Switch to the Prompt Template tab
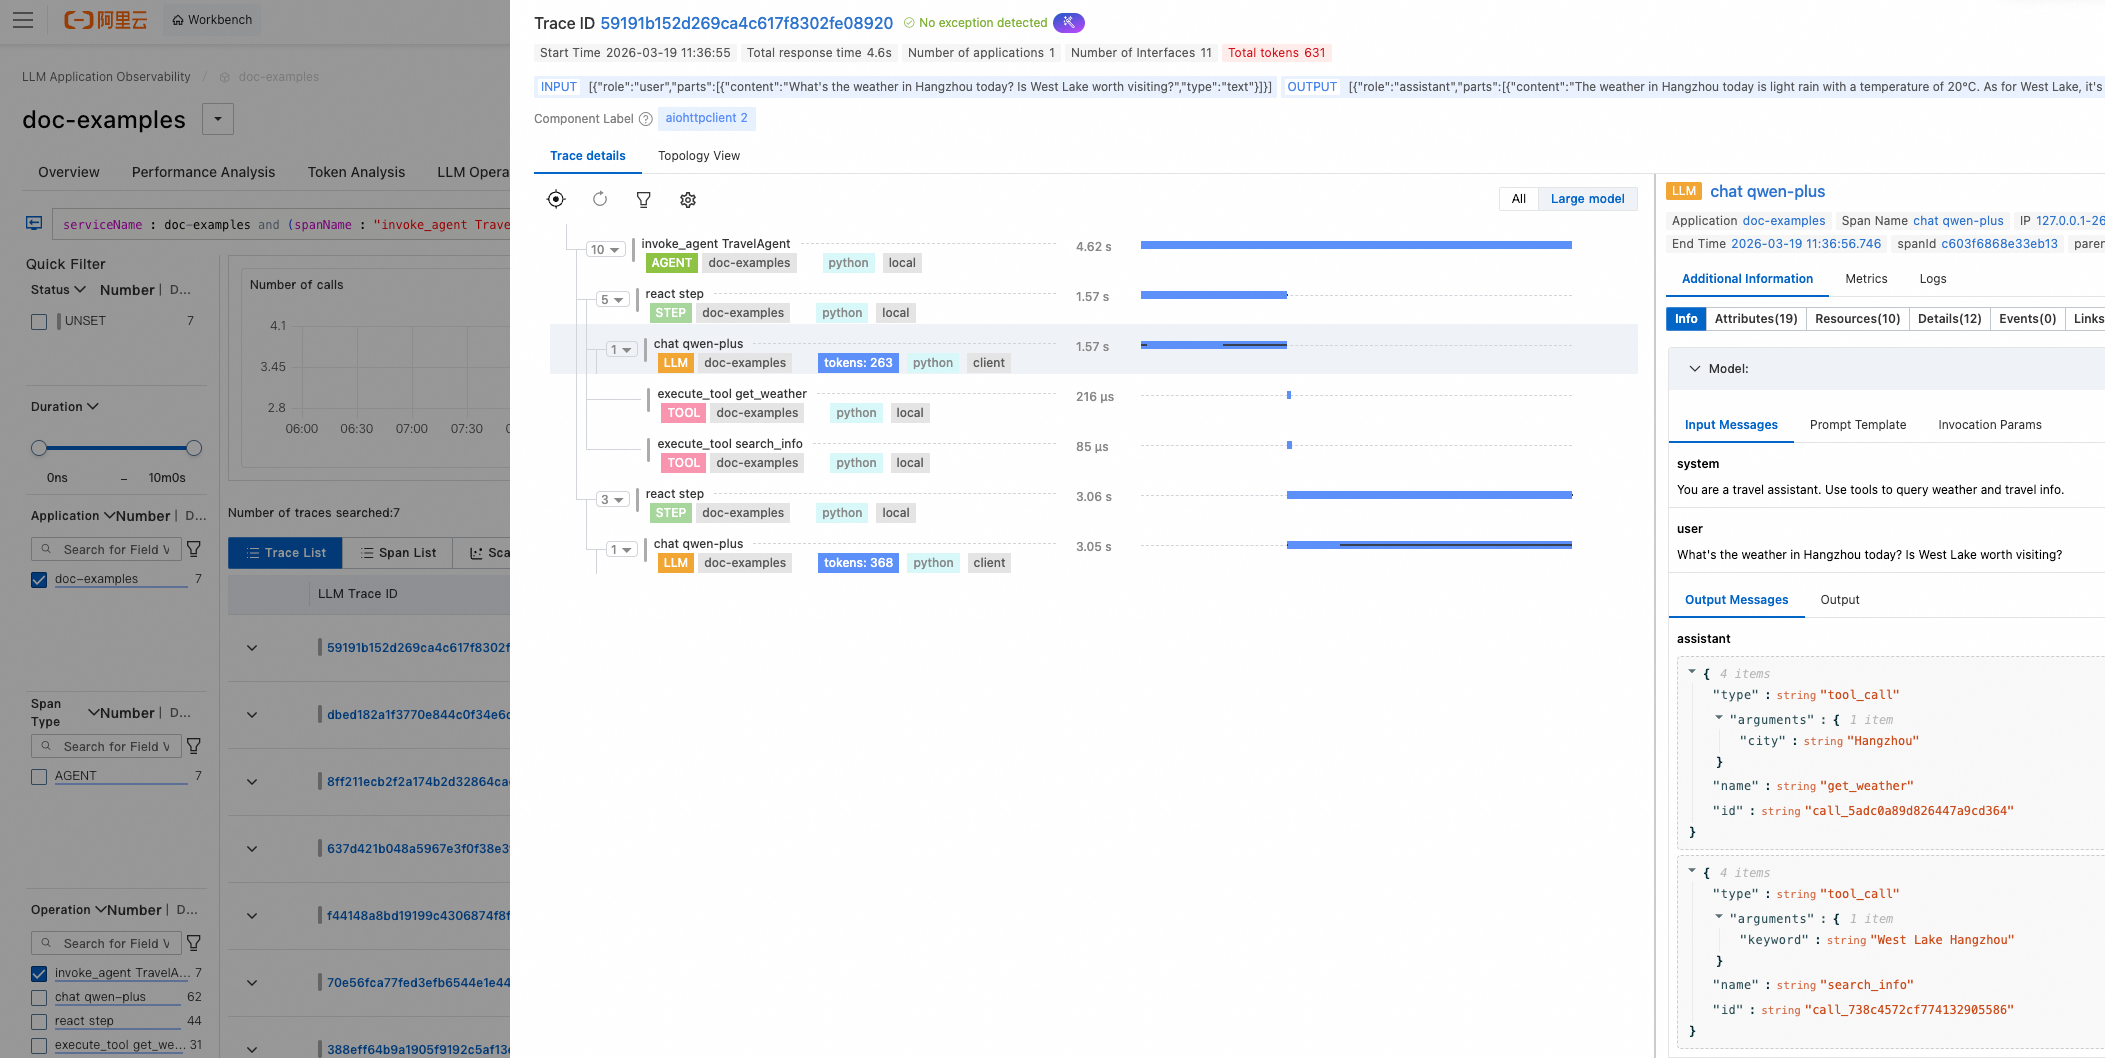The width and height of the screenshot is (2105, 1058). pos(1858,425)
